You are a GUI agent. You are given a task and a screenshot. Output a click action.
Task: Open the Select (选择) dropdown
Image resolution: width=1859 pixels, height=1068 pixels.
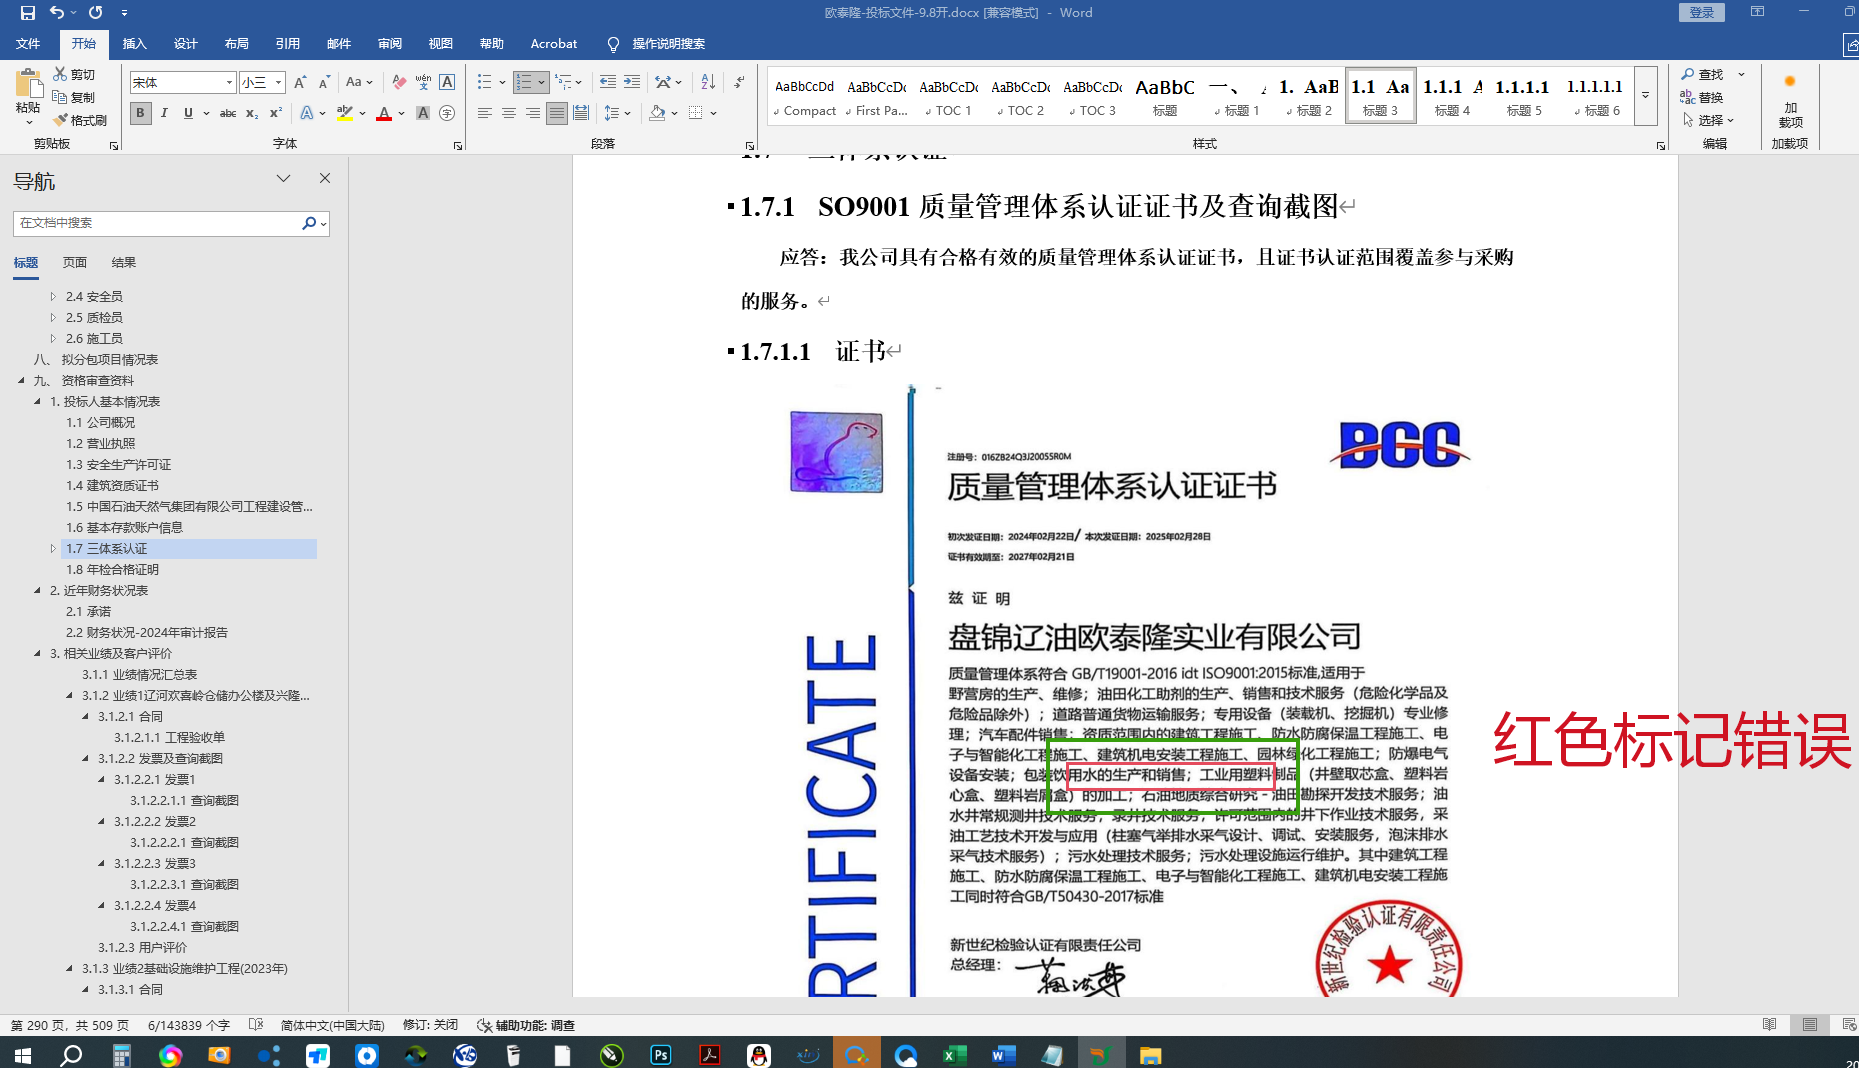[1709, 120]
